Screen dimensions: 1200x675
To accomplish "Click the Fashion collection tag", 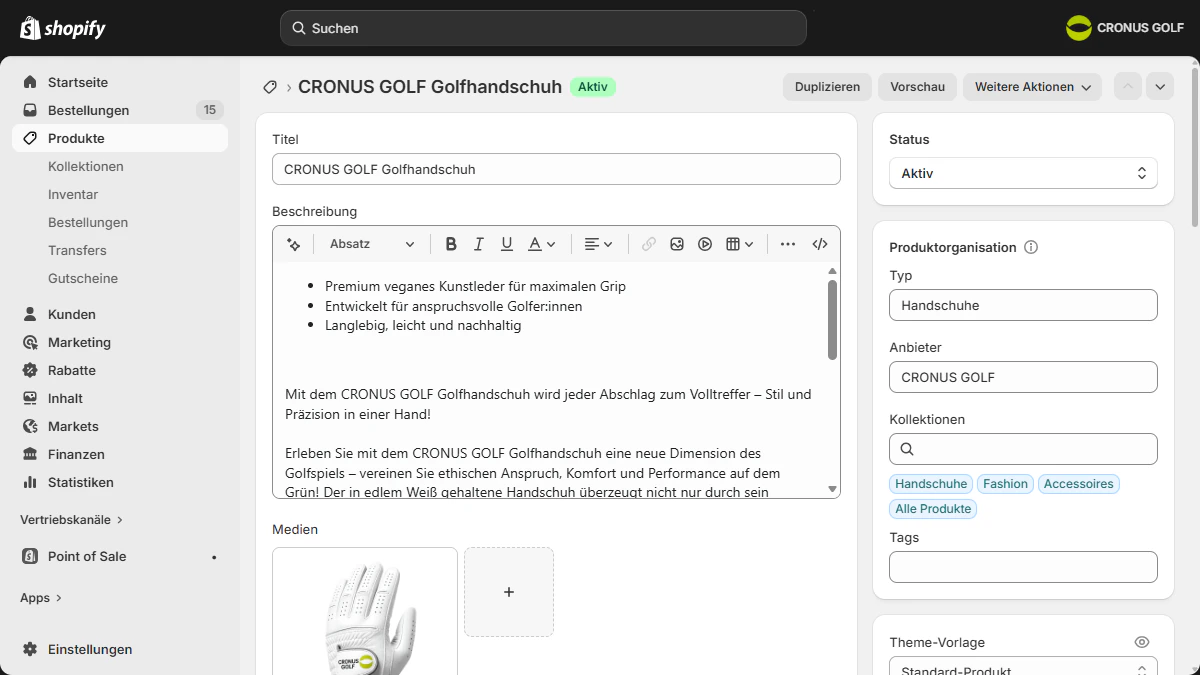I will pos(1005,484).
